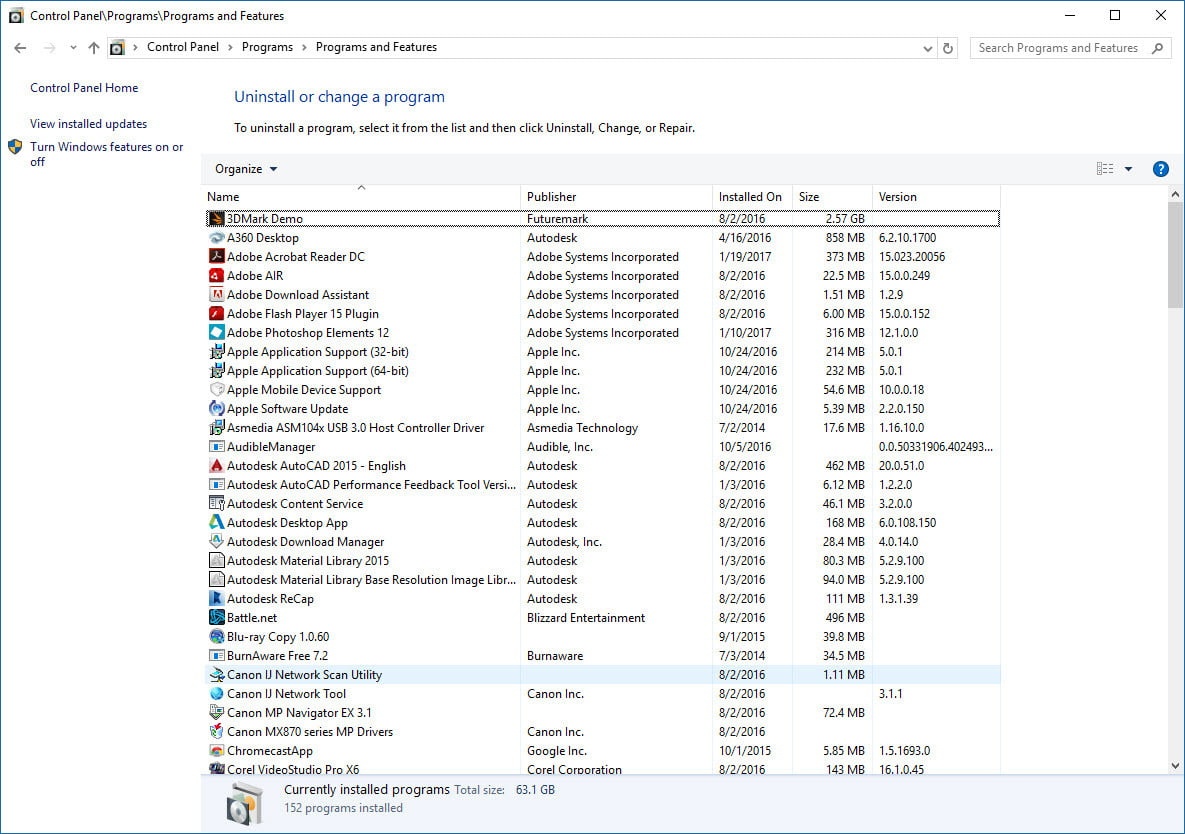The width and height of the screenshot is (1185, 834).
Task: Click the Apple Software Update icon
Action: (x=216, y=409)
